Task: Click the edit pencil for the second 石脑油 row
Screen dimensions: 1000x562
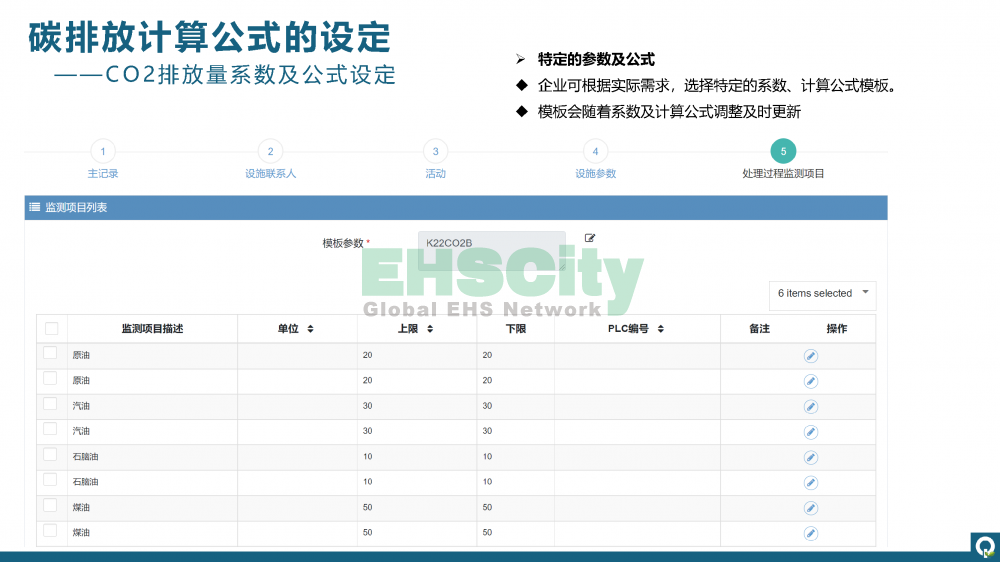Action: [811, 482]
